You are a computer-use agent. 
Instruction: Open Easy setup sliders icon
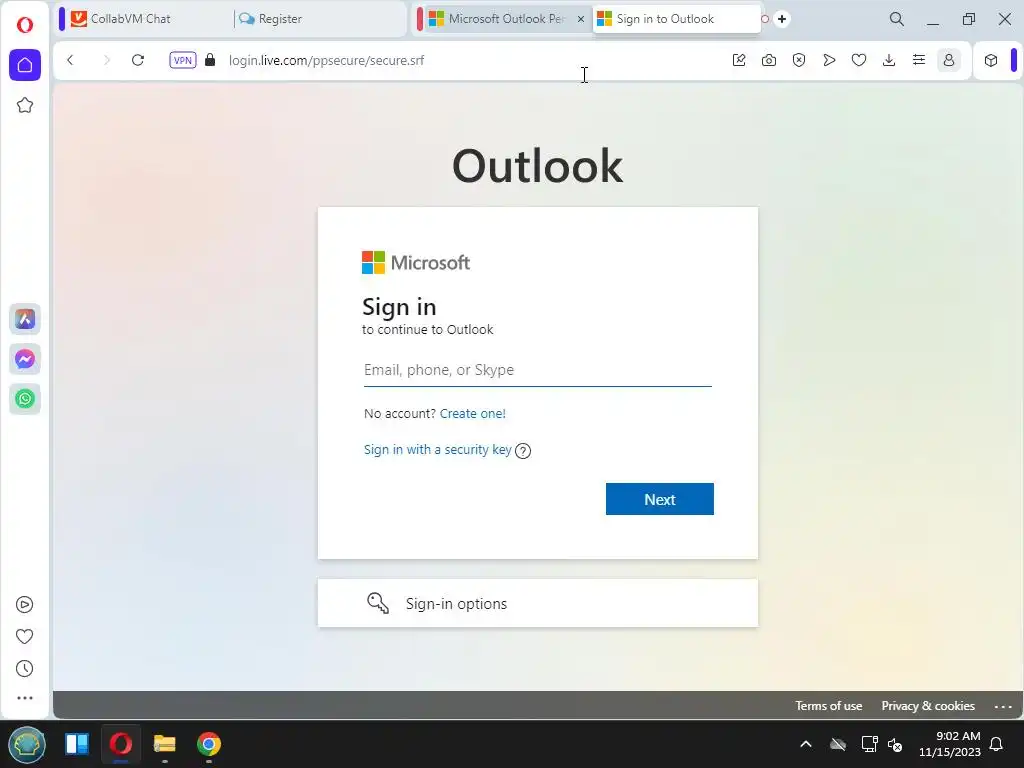pos(919,60)
